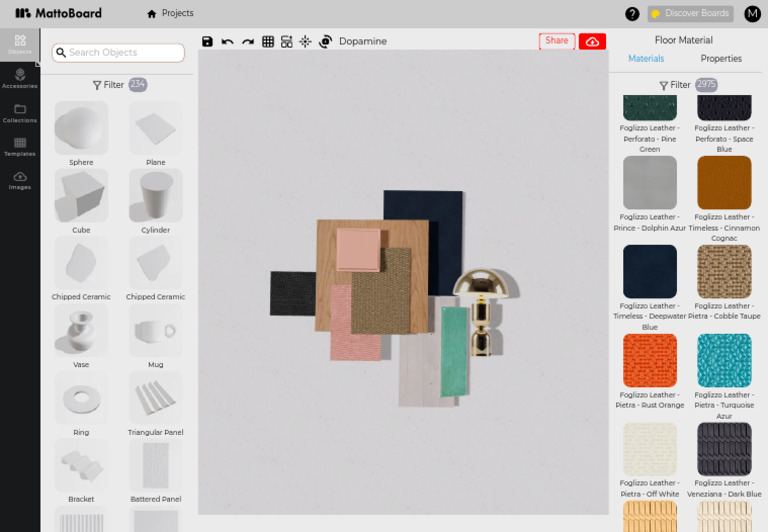Open the Images upload sidebar panel
This screenshot has width=768, height=532.
tap(20, 180)
